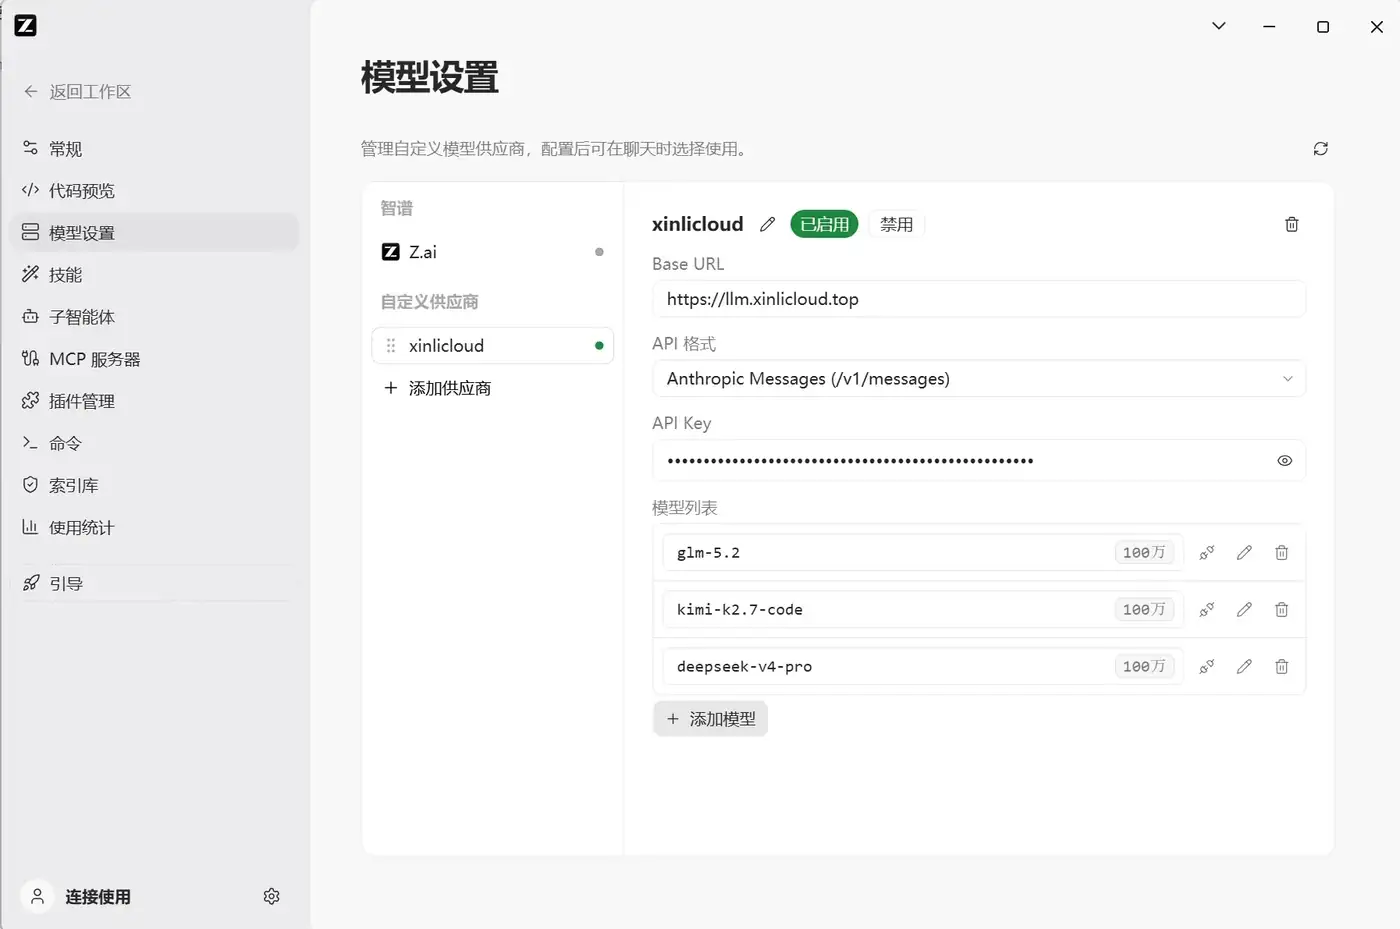The height and width of the screenshot is (929, 1400).
Task: Click the deepseek-v4-pro model name field
Action: click(x=923, y=667)
